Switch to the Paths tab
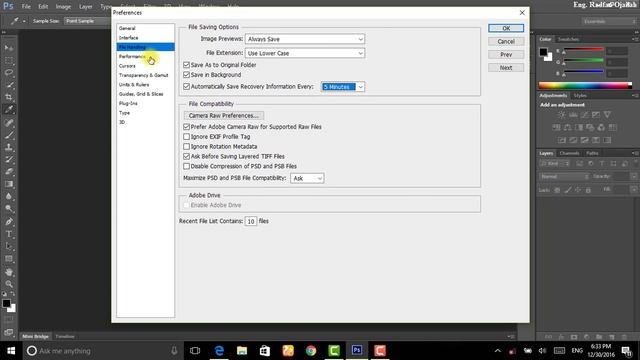This screenshot has height=360, width=640. click(x=592, y=153)
